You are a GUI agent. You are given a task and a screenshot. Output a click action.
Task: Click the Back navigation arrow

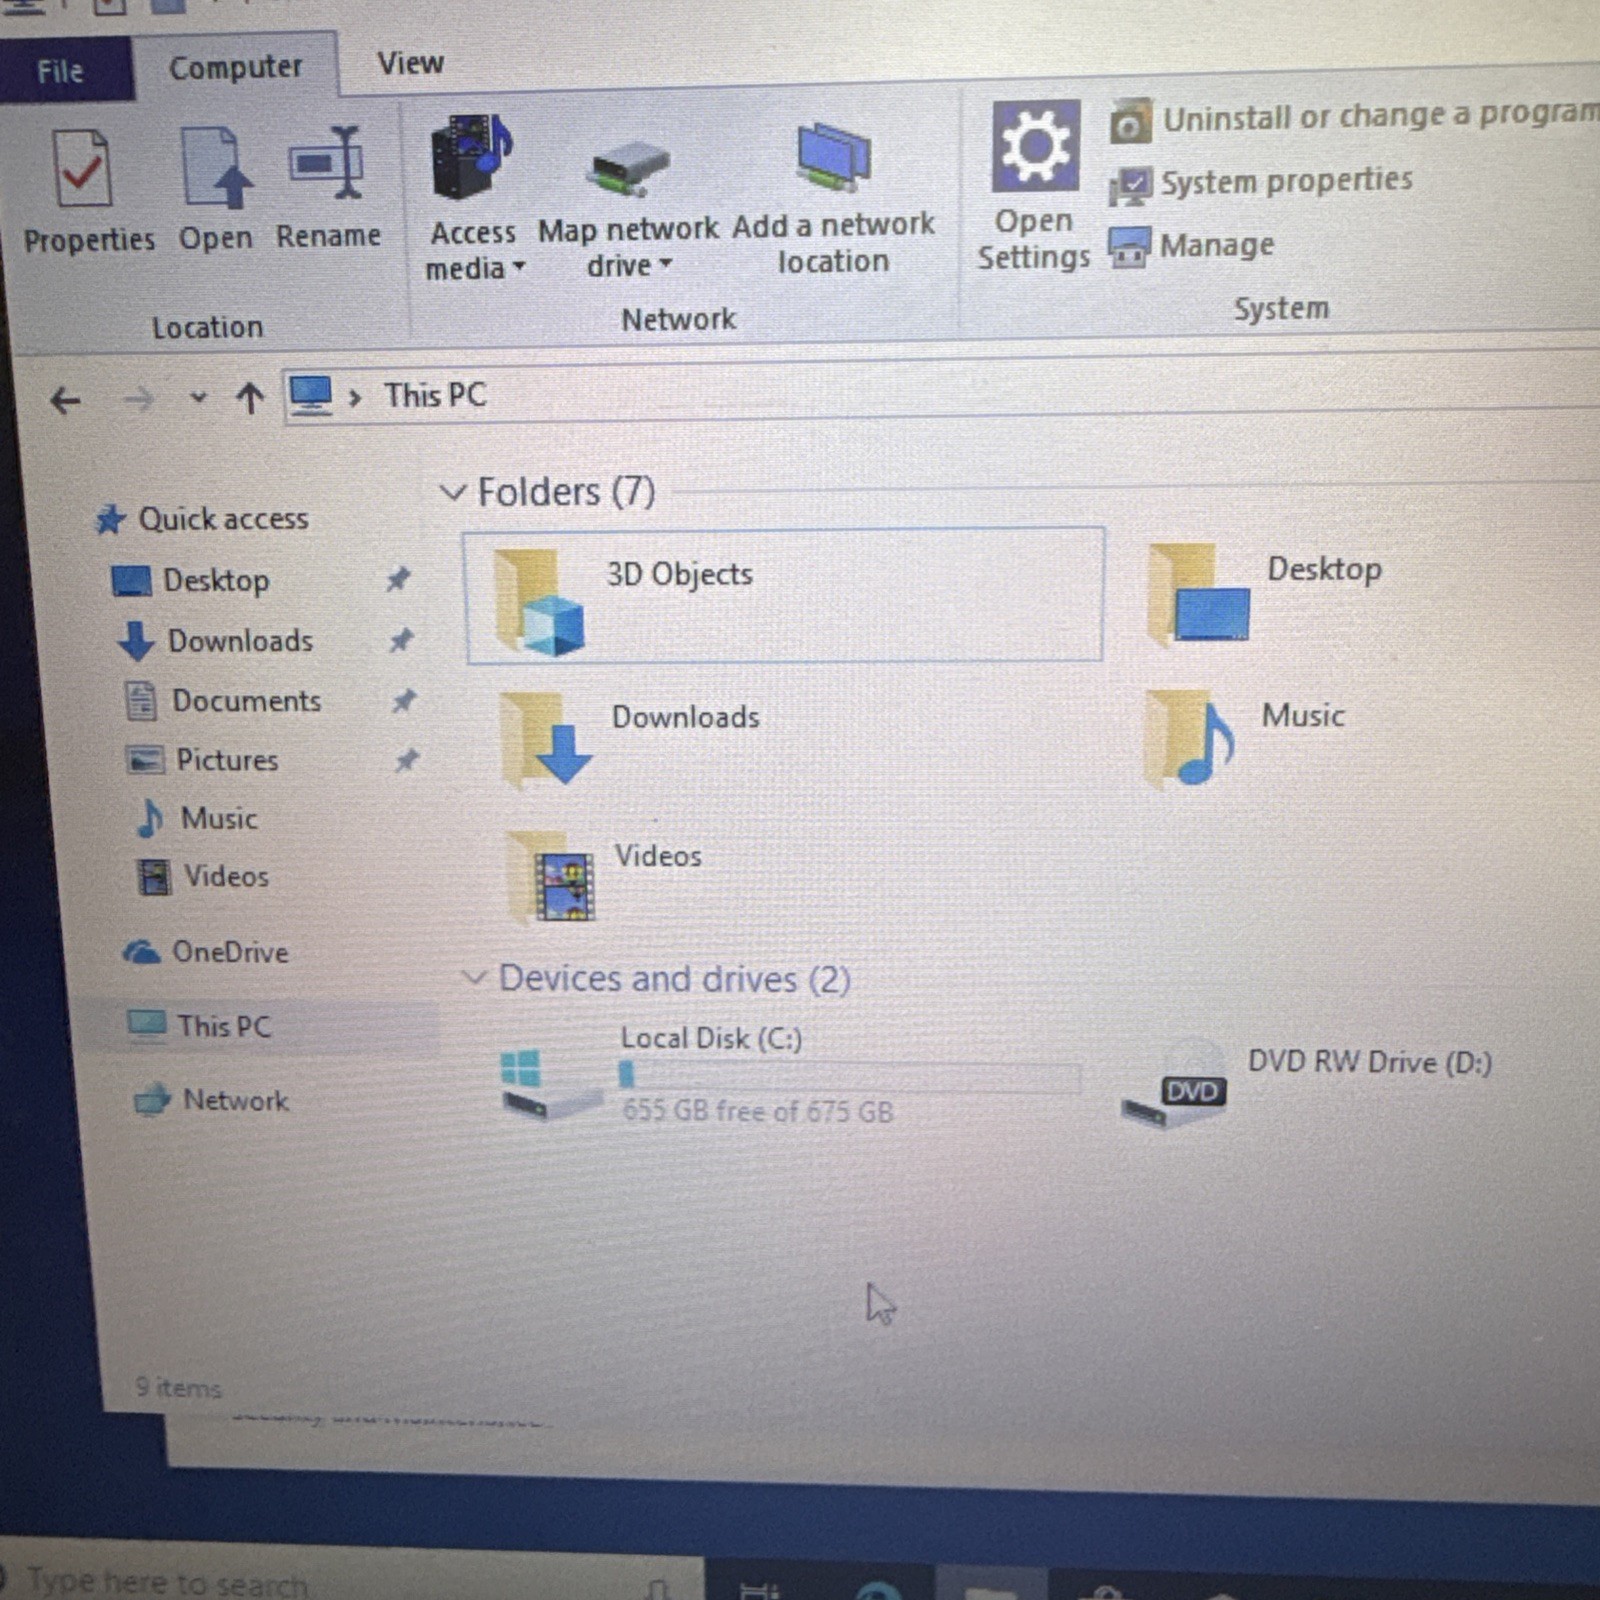pos(65,401)
